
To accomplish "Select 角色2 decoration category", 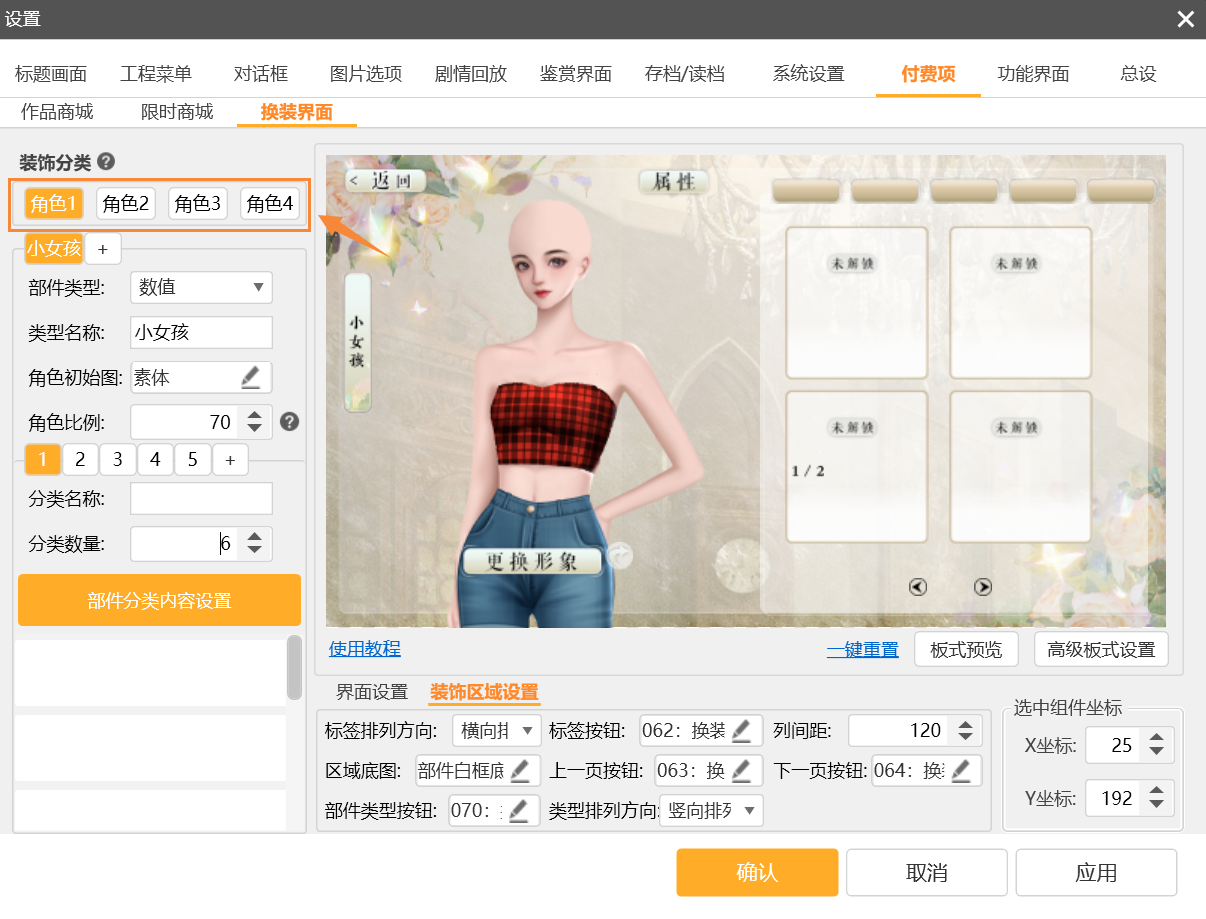I will pyautogui.click(x=126, y=204).
